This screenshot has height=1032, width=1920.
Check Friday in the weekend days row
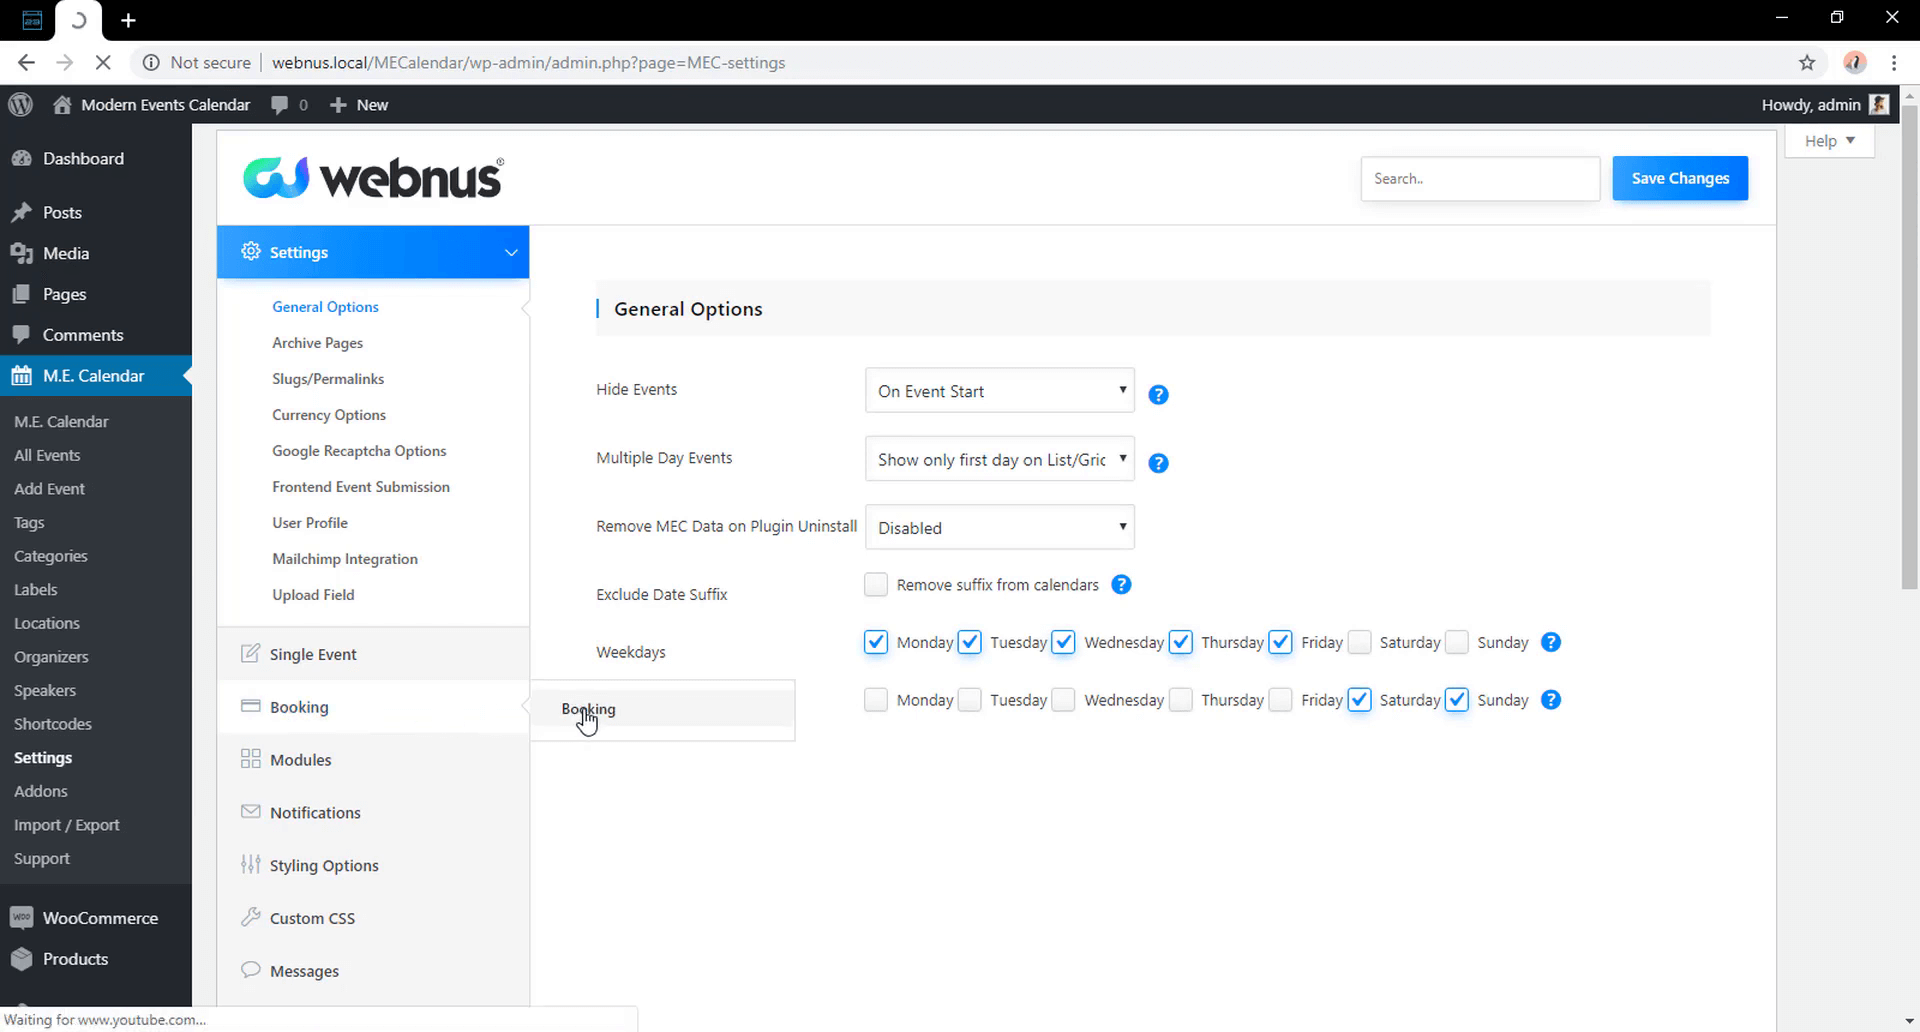1280,700
